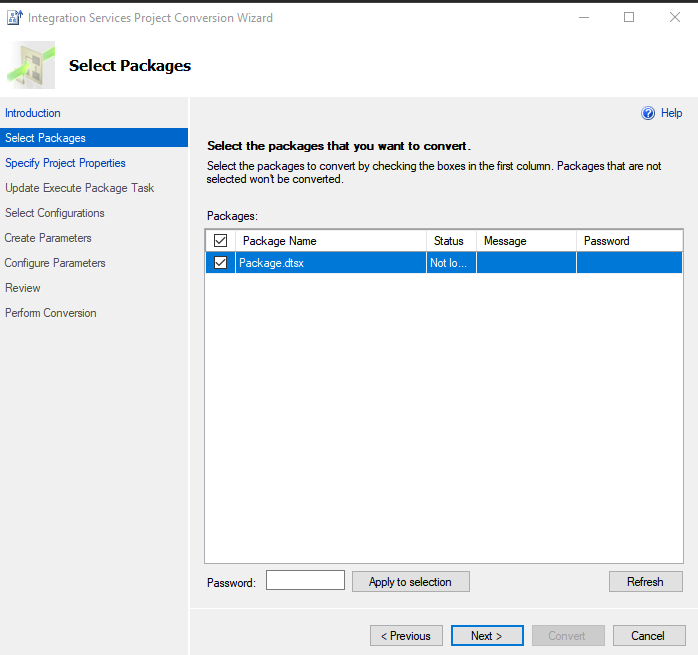Click the wizard title bar app icon
The image size is (698, 655).
(14, 18)
